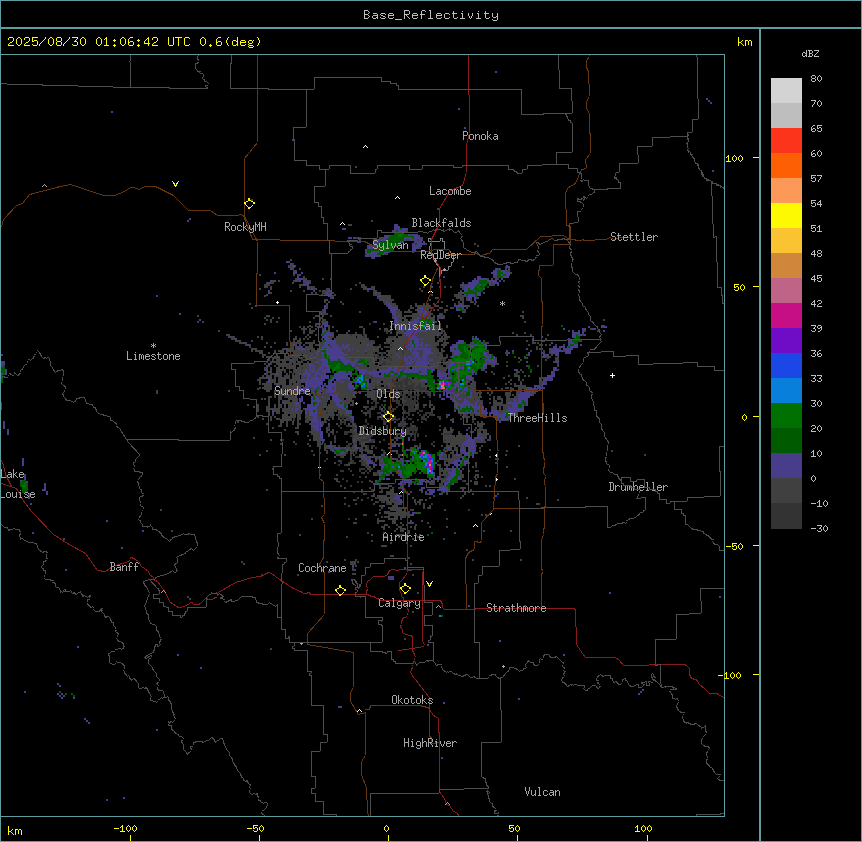The image size is (862, 842).
Task: Click the 100 tick label on right axis
Action: [735, 158]
